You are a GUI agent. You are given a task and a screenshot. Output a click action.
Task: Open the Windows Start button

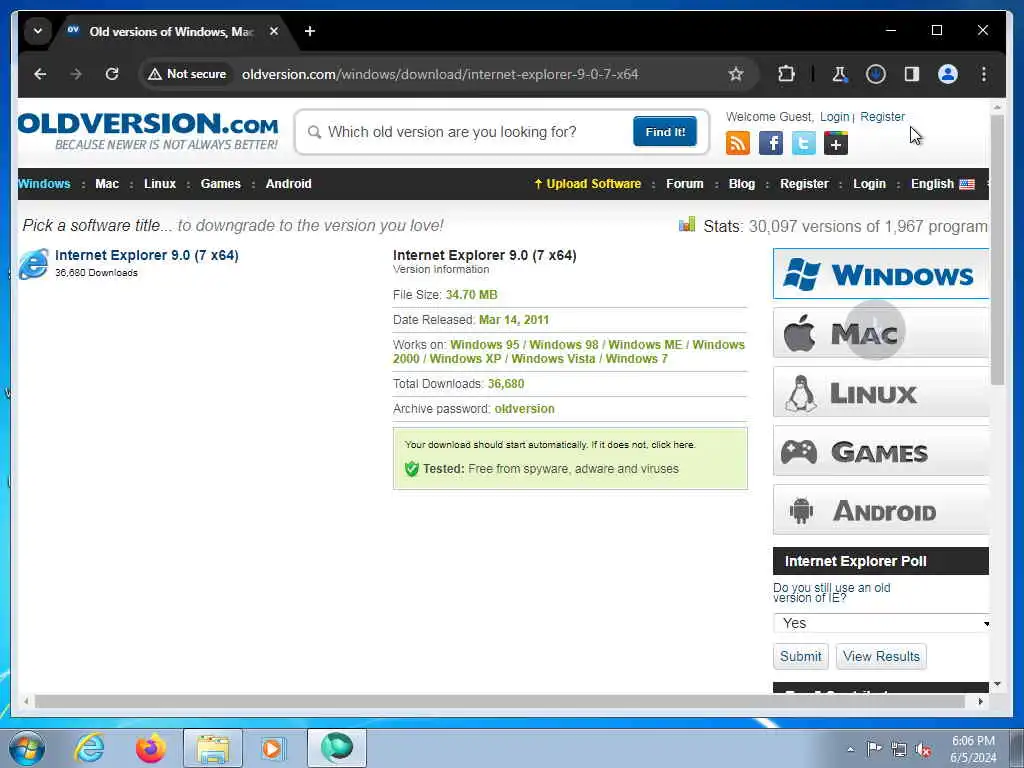[27, 748]
